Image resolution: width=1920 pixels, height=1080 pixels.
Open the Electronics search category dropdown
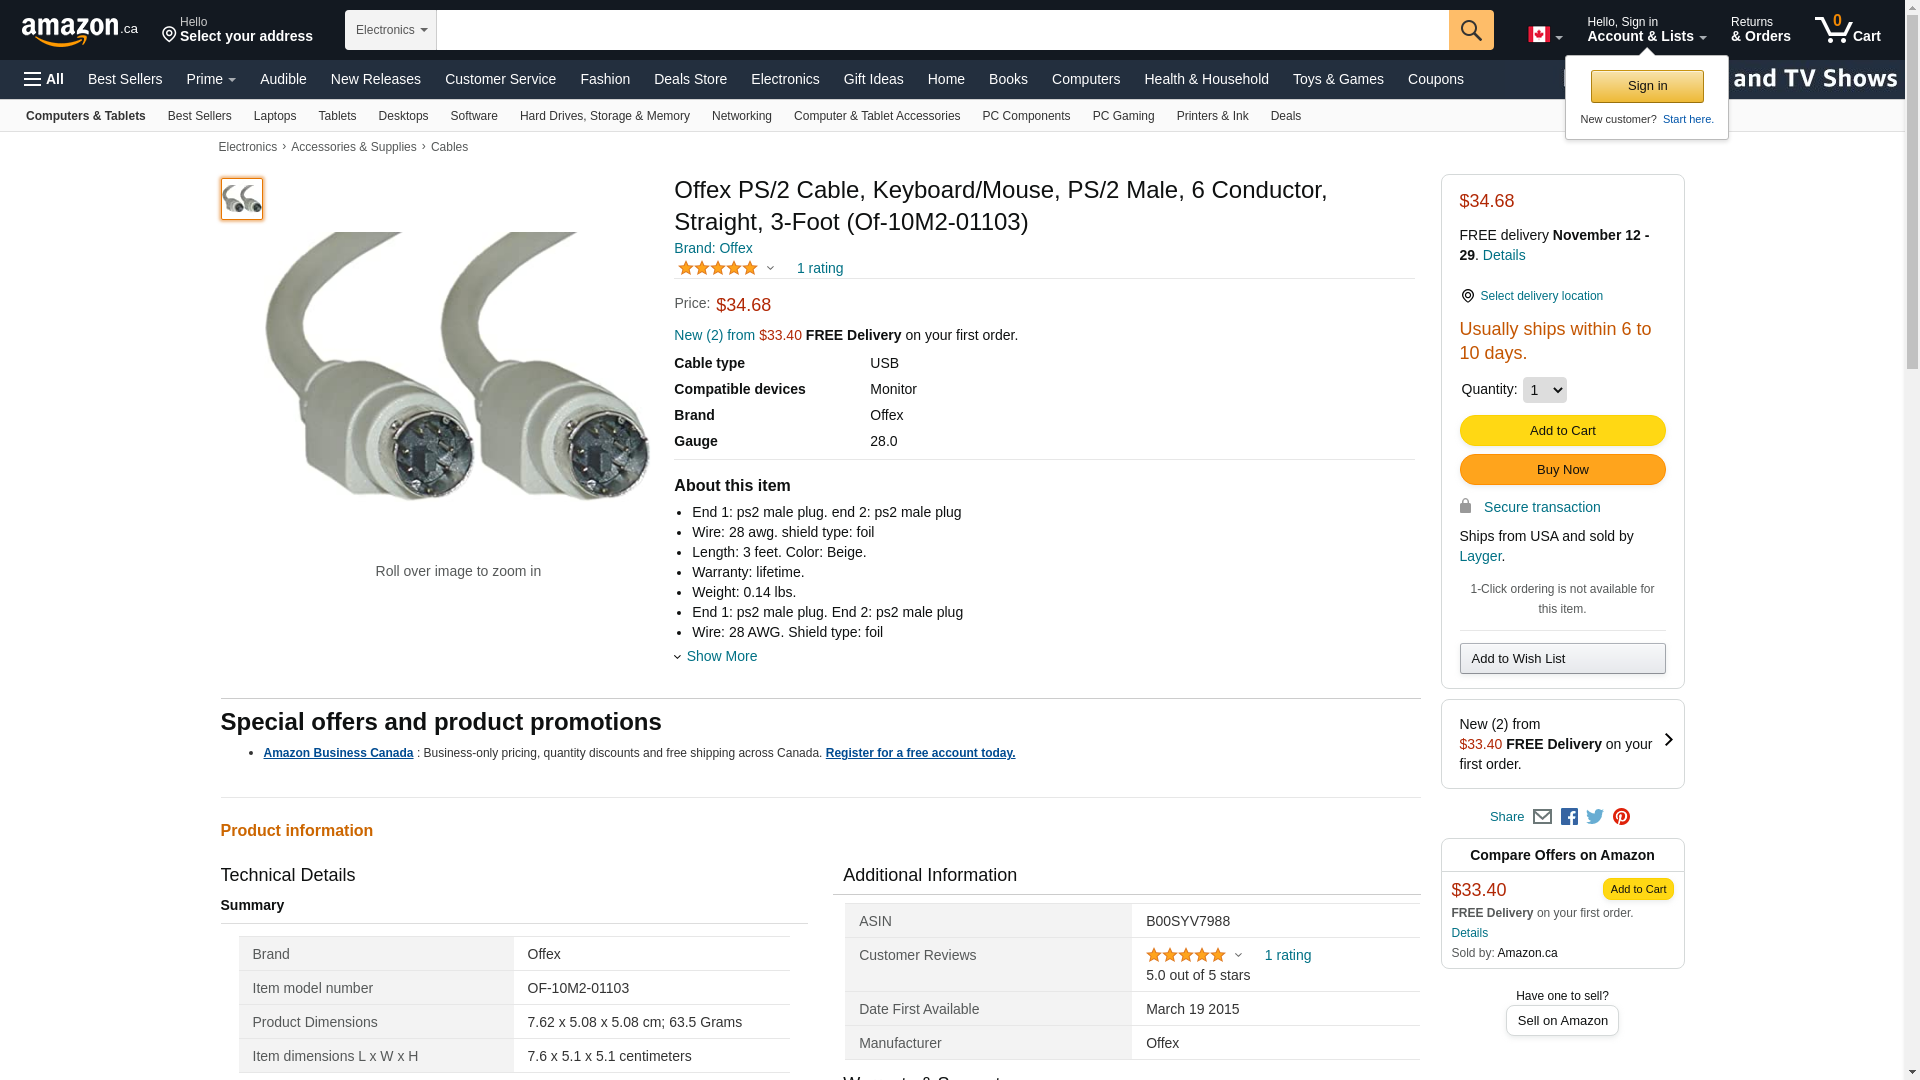click(x=391, y=30)
